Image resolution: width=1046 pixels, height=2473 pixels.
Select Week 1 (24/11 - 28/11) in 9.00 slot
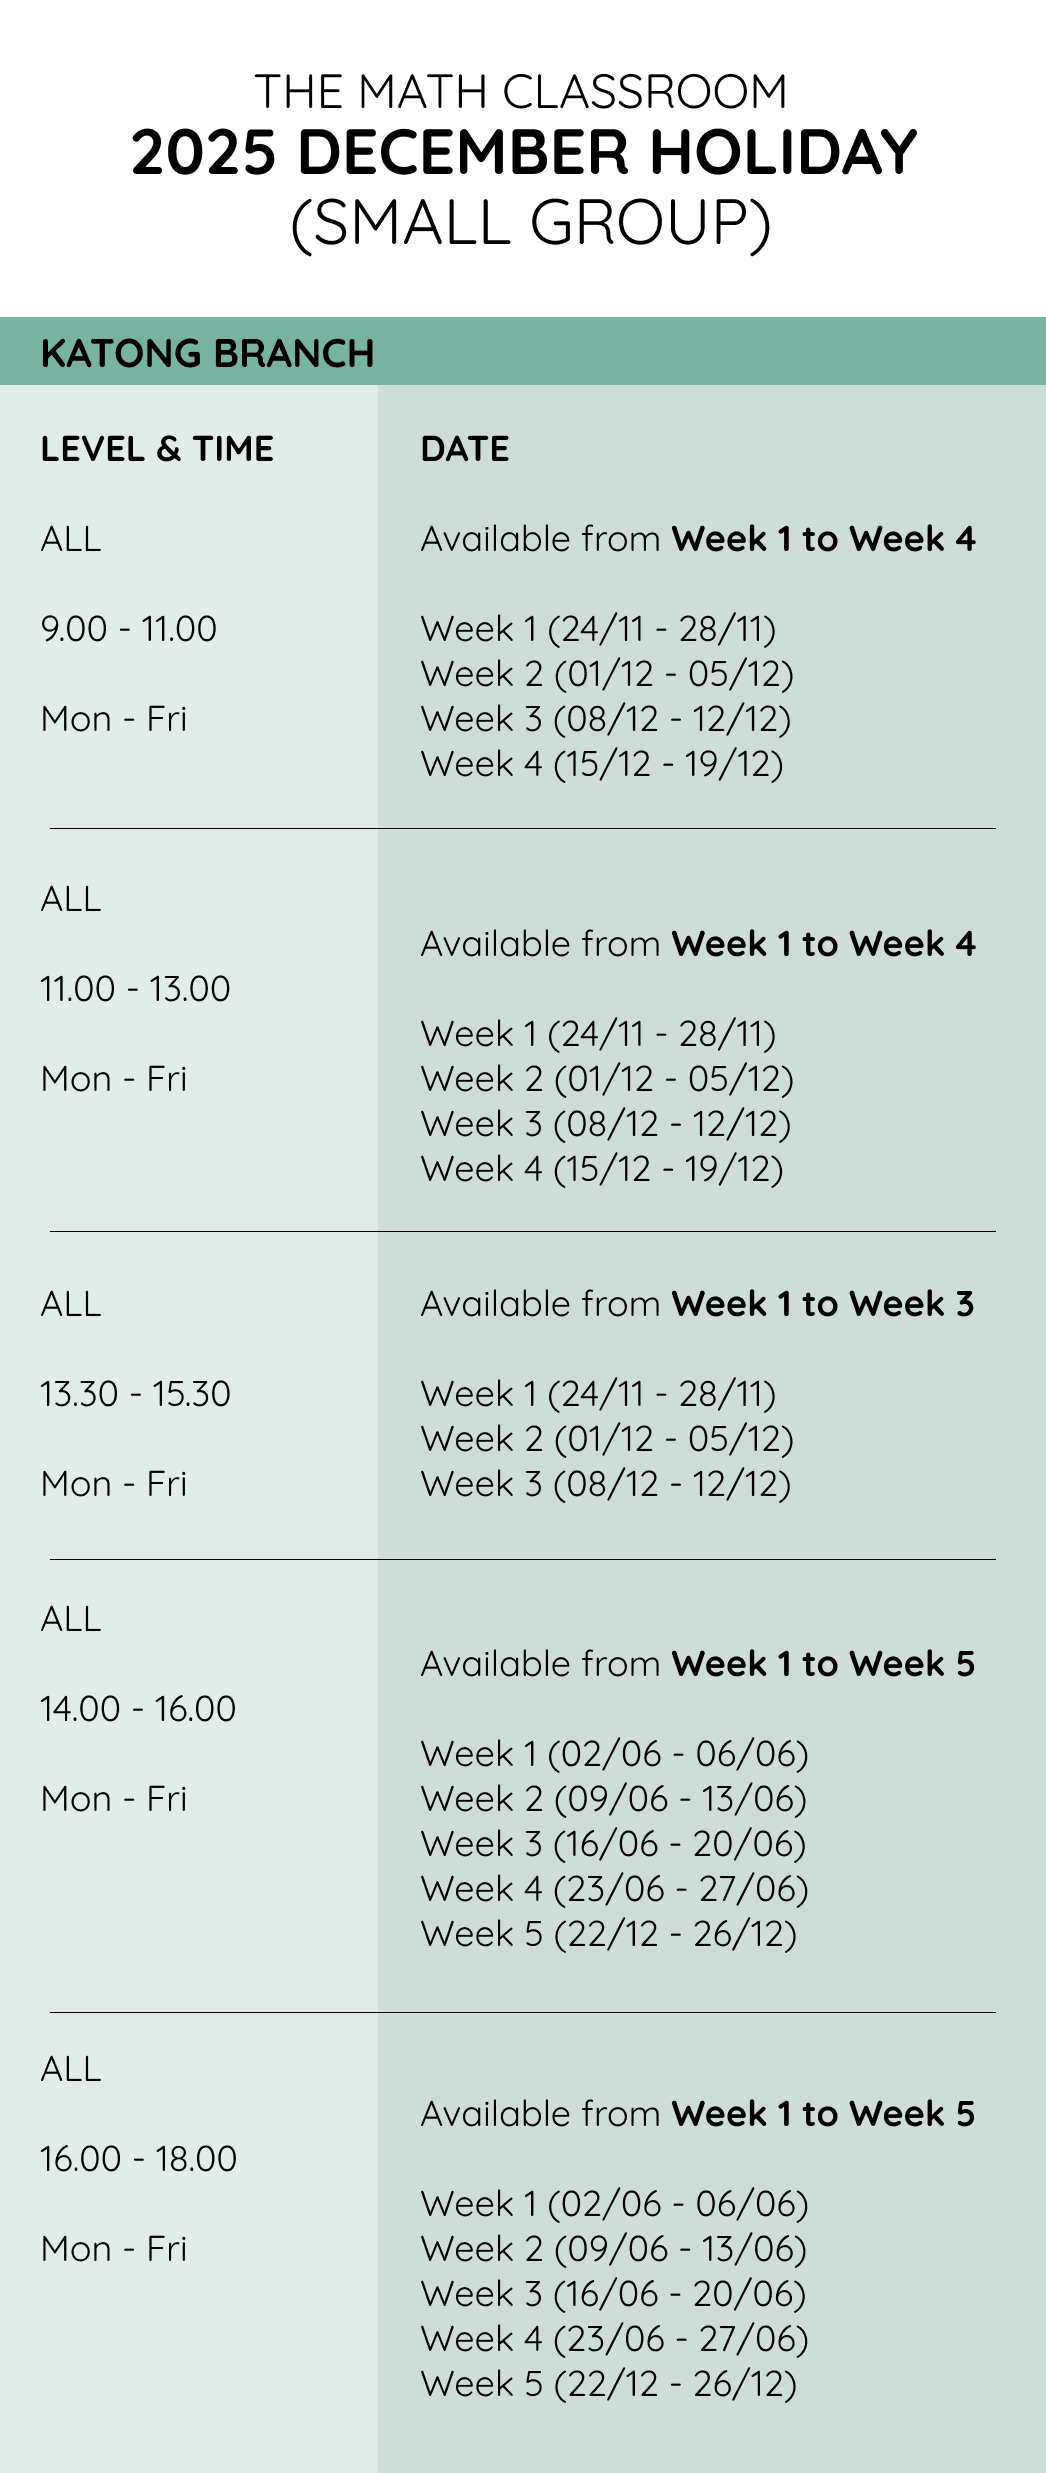coord(598,629)
